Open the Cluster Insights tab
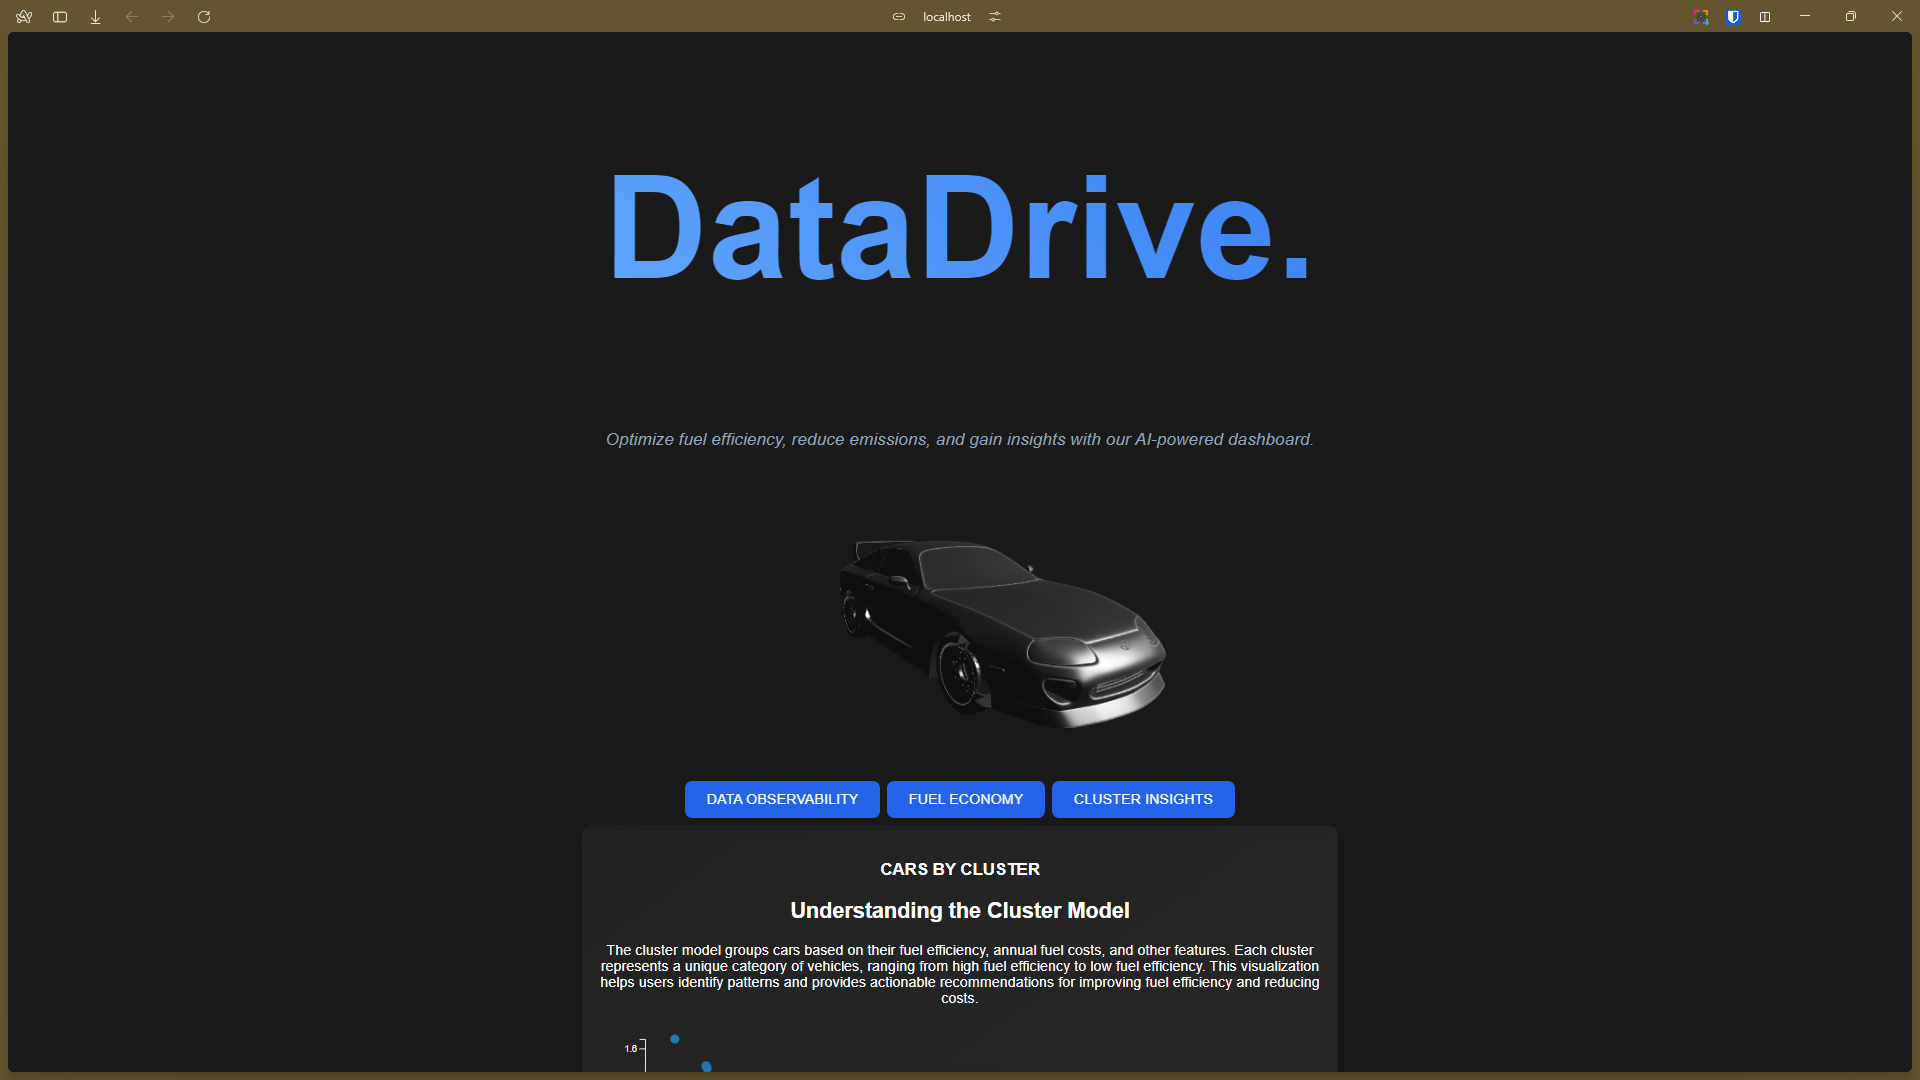The width and height of the screenshot is (1920, 1080). tap(1142, 799)
